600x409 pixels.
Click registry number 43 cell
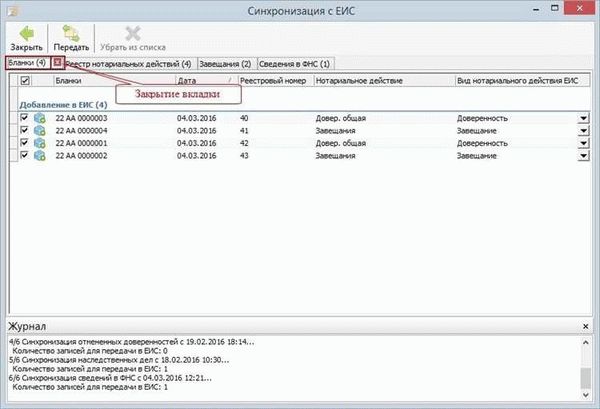coord(244,156)
